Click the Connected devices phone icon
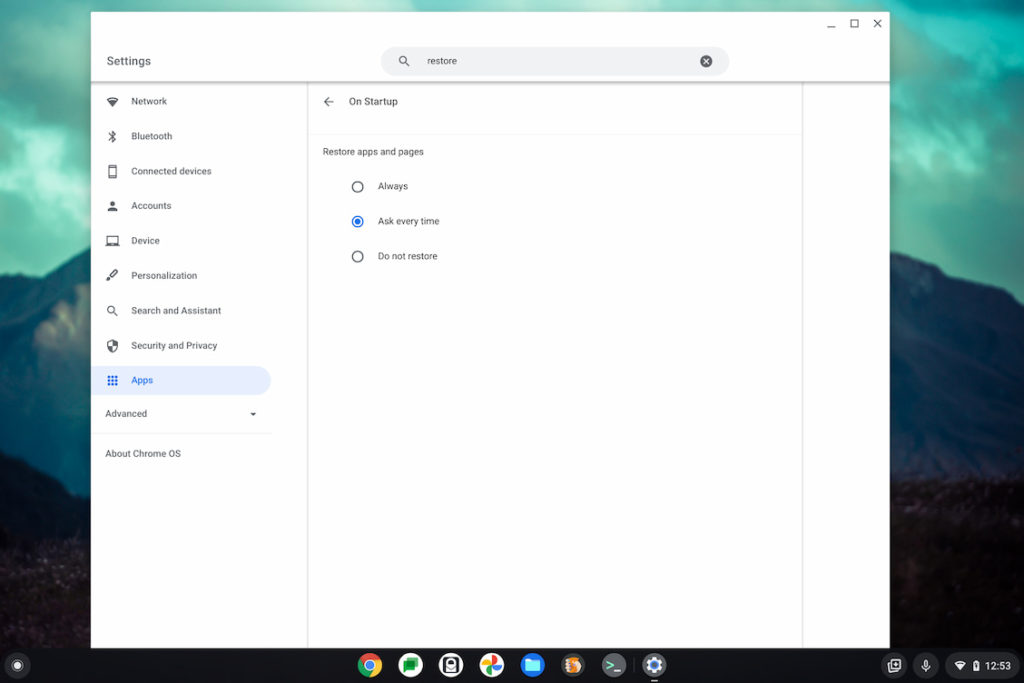 coord(112,171)
